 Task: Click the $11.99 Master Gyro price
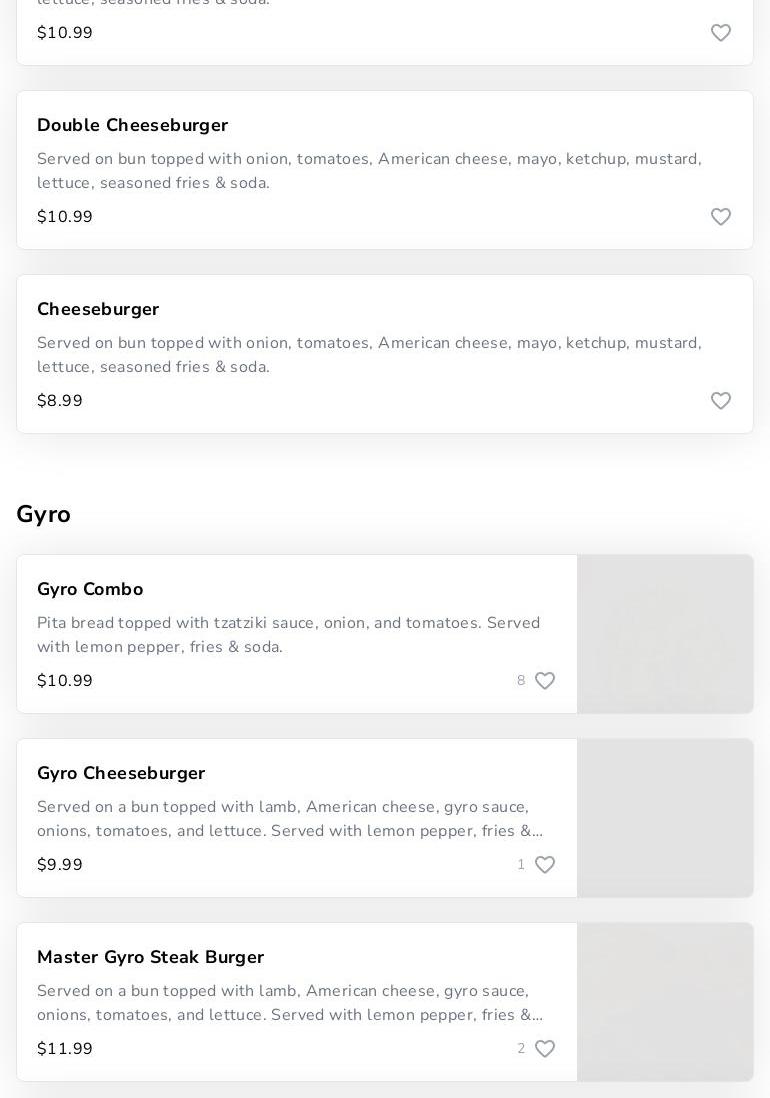(x=65, y=1049)
